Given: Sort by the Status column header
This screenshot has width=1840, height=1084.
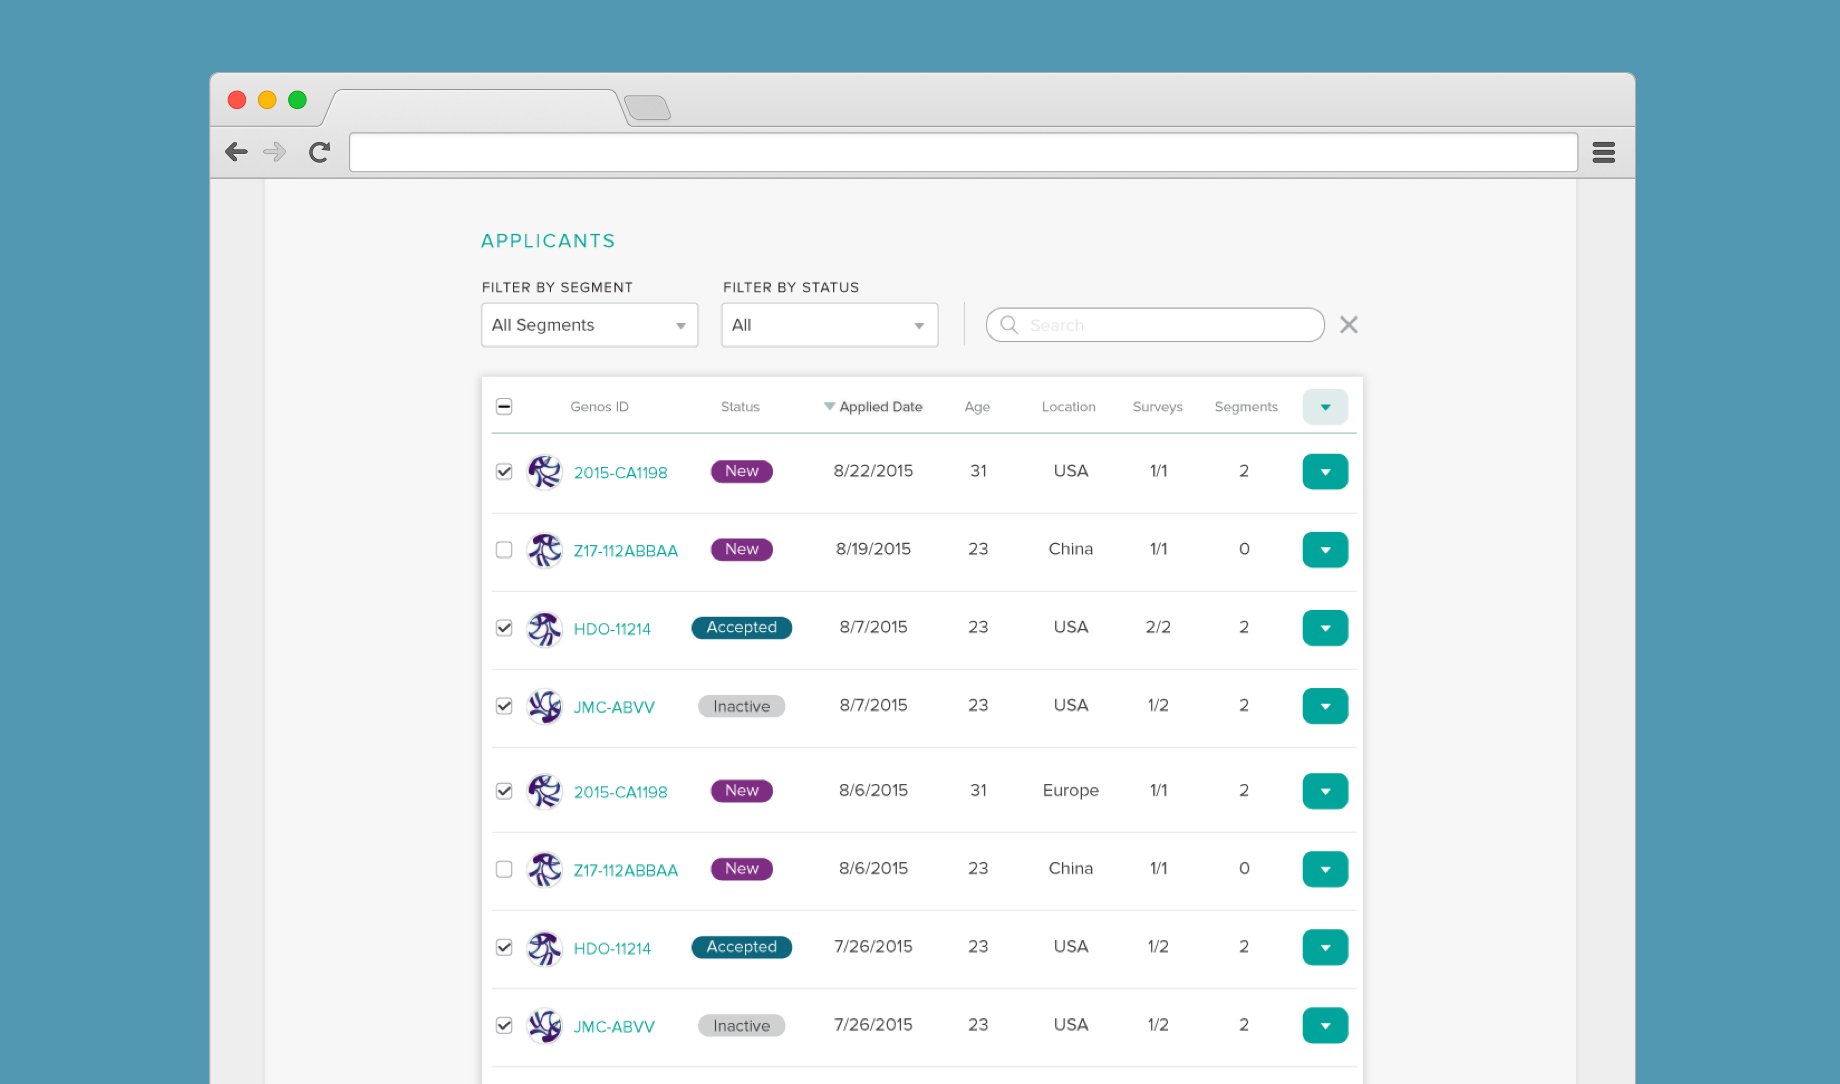Looking at the screenshot, I should click(x=740, y=407).
